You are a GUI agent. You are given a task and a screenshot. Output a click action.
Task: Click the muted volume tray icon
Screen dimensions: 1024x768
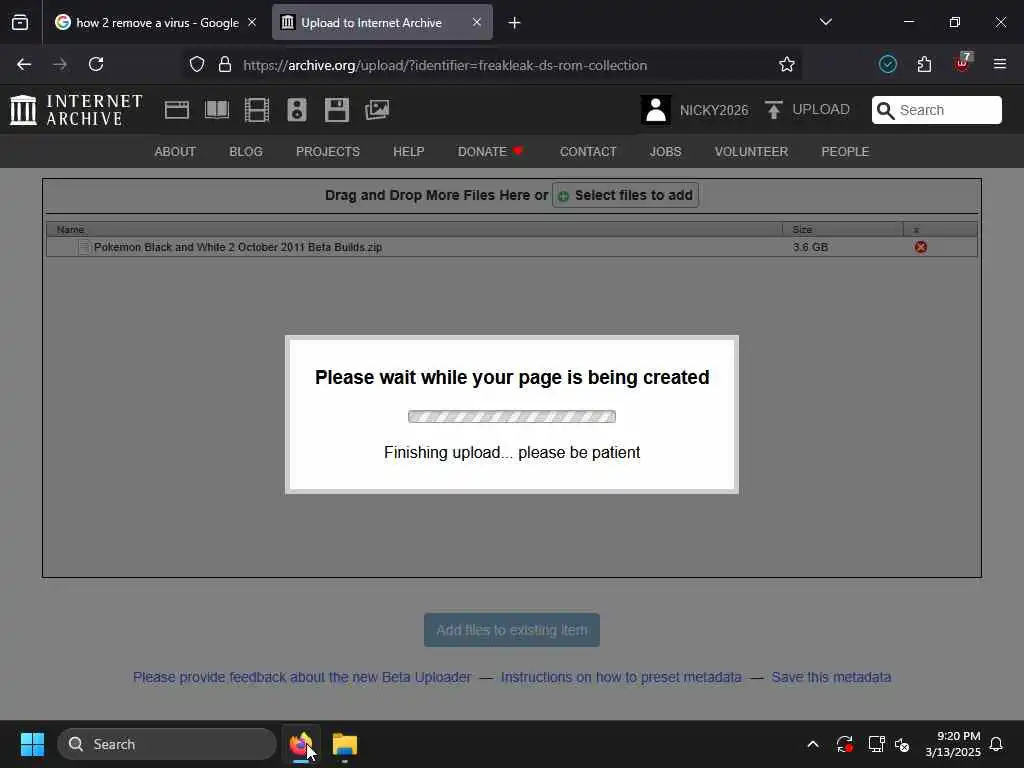[x=903, y=744]
